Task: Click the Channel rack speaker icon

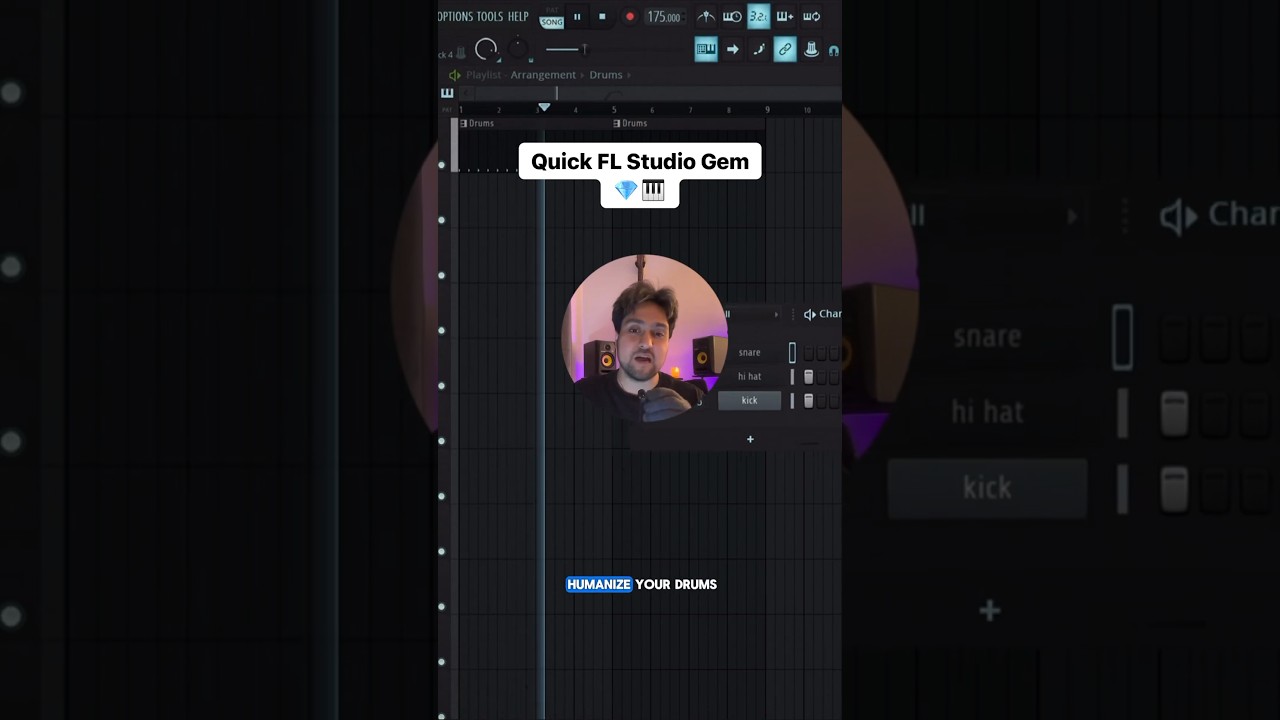Action: [809, 314]
